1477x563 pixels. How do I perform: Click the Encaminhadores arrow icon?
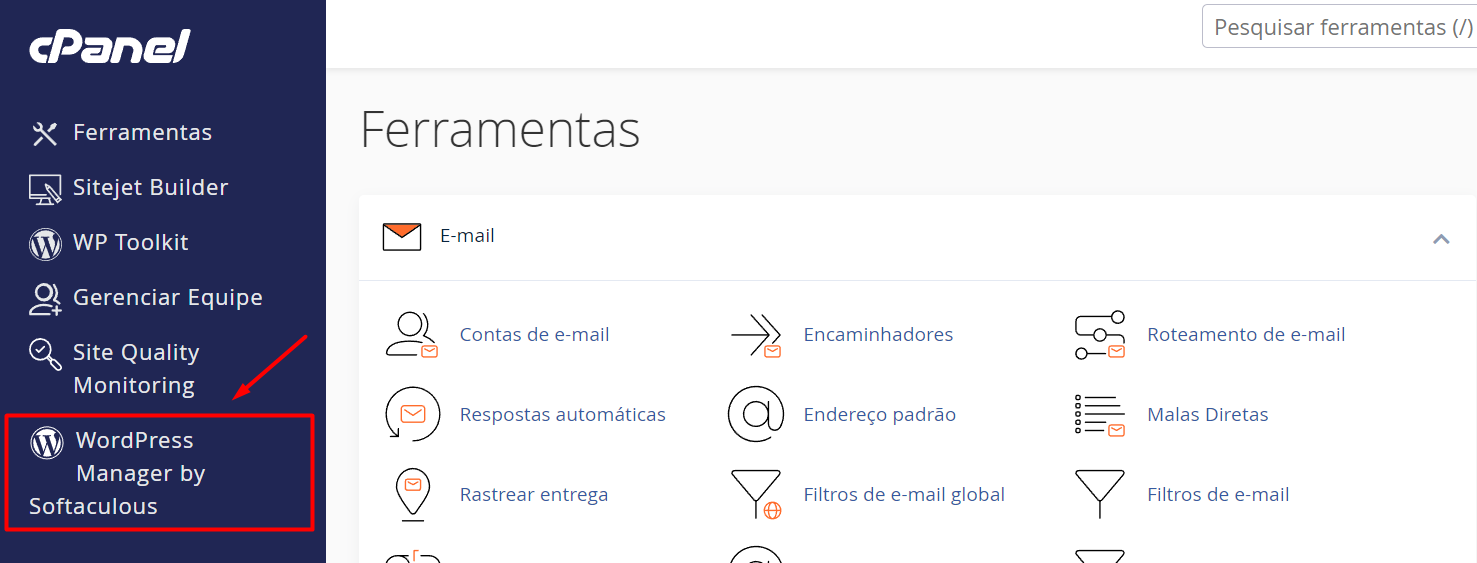tap(756, 335)
